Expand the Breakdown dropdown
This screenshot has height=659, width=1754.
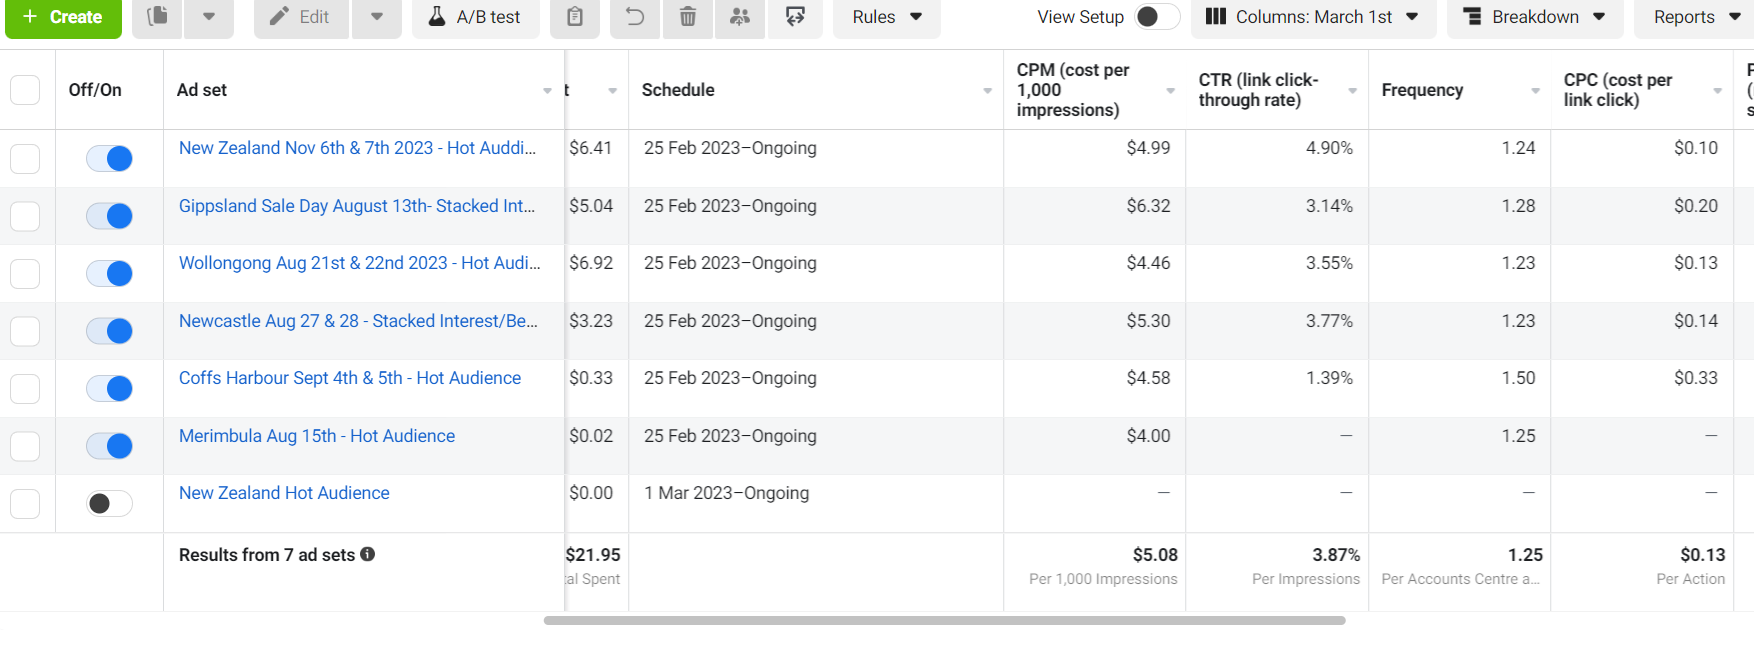1534,17
